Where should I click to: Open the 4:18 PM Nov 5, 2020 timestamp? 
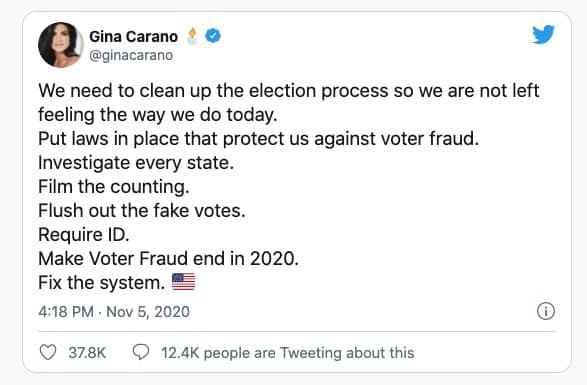pyautogui.click(x=114, y=312)
